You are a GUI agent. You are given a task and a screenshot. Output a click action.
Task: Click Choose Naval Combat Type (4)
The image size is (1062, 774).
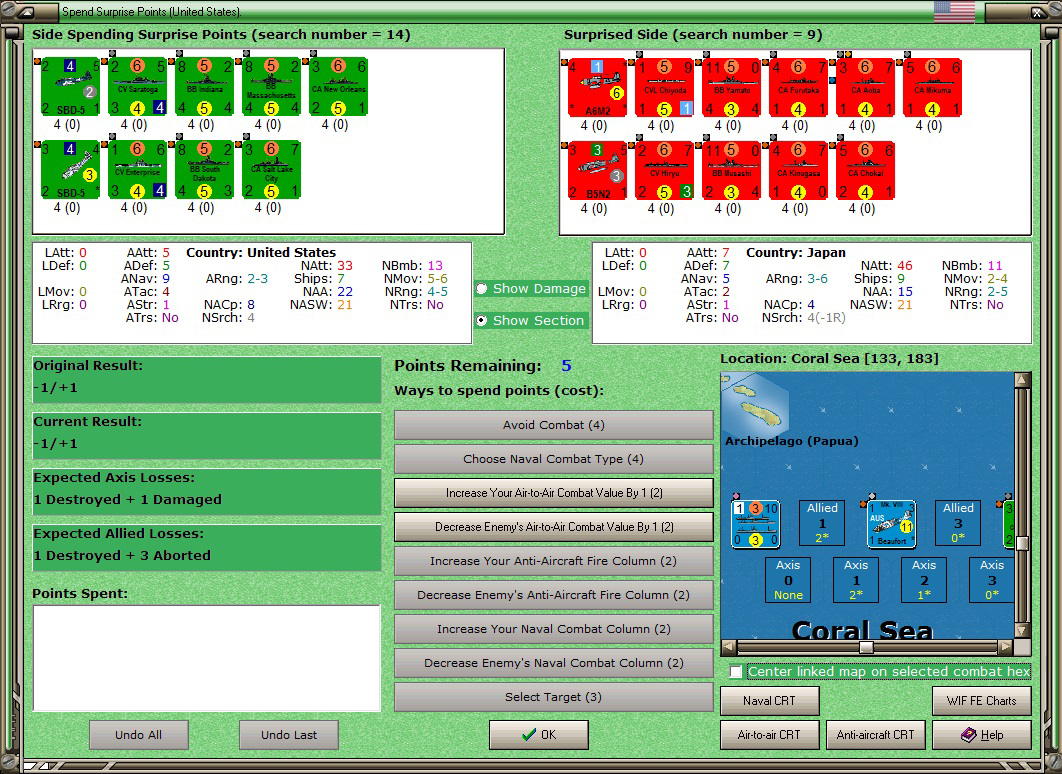(553, 459)
